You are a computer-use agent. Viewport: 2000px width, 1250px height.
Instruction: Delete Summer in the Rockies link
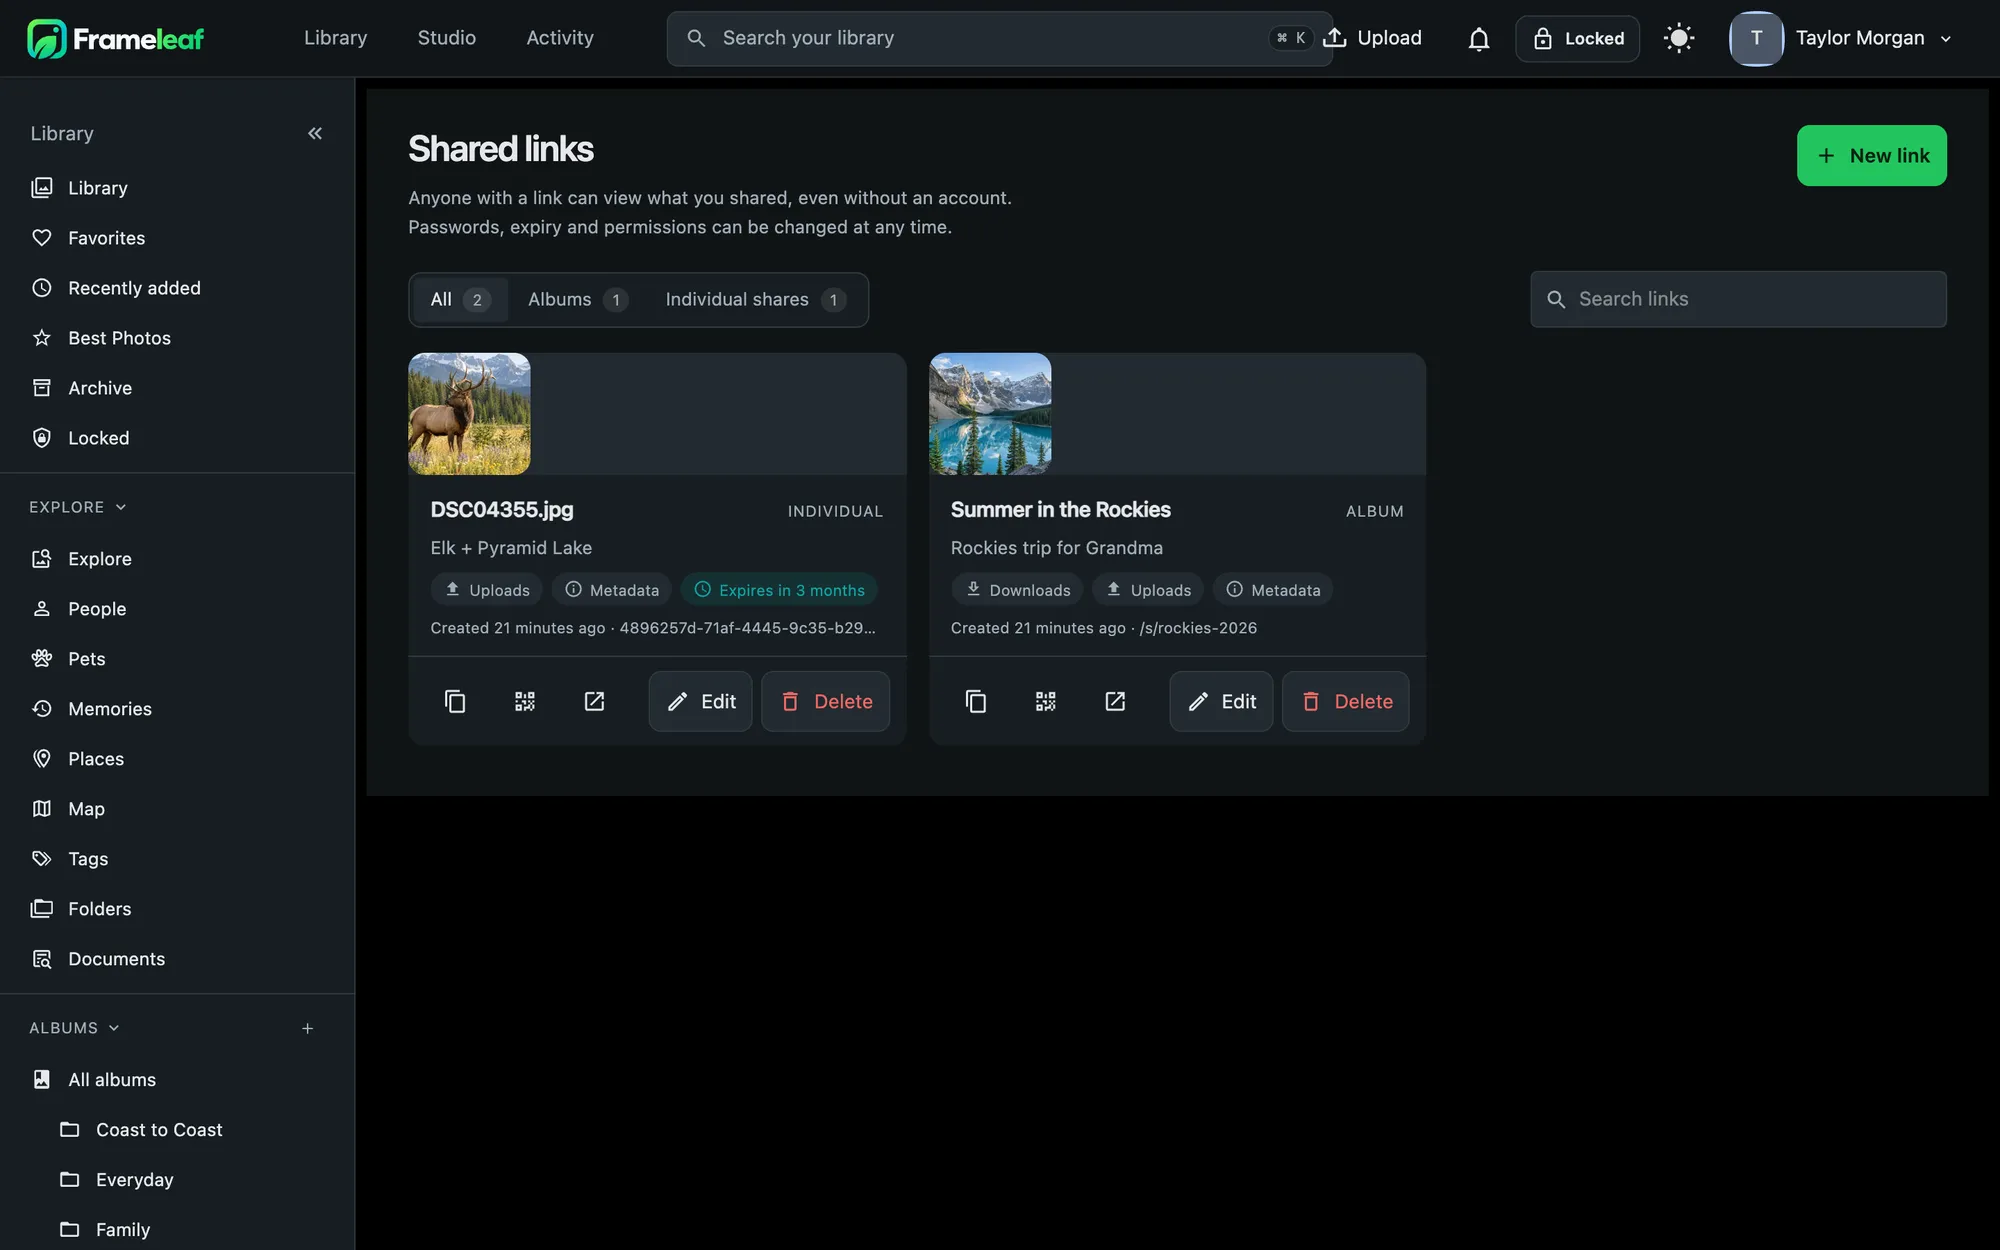click(x=1346, y=701)
